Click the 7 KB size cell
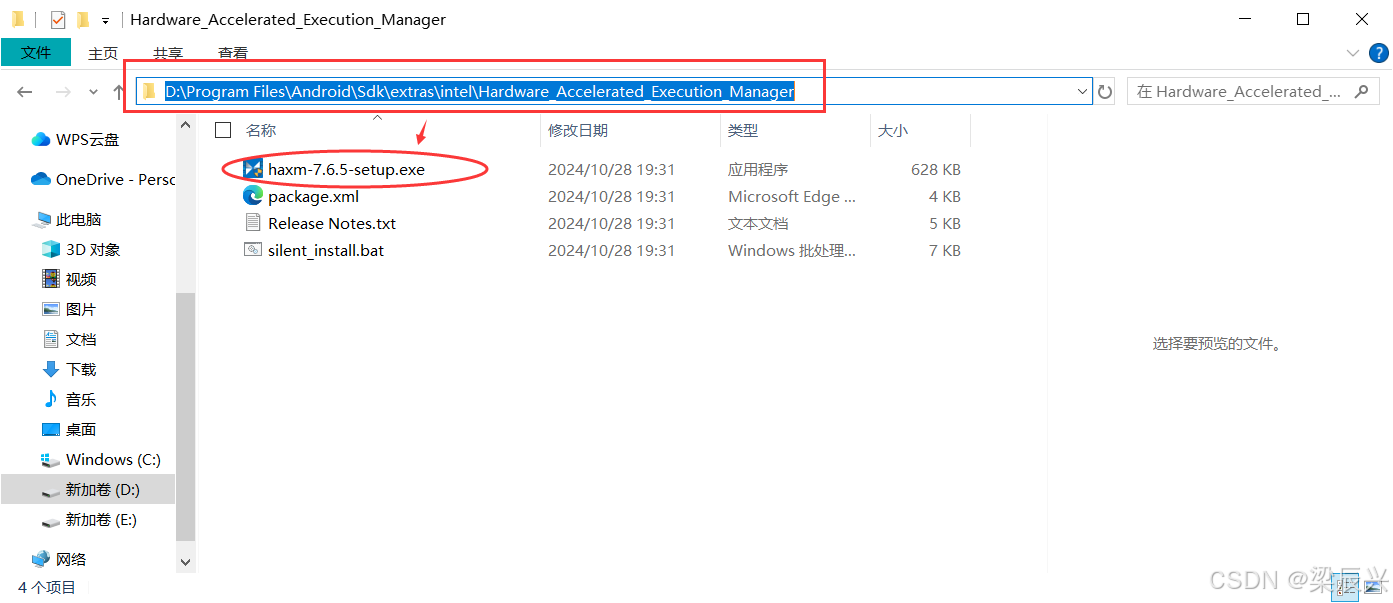The height and width of the screenshot is (603, 1393). (x=945, y=250)
